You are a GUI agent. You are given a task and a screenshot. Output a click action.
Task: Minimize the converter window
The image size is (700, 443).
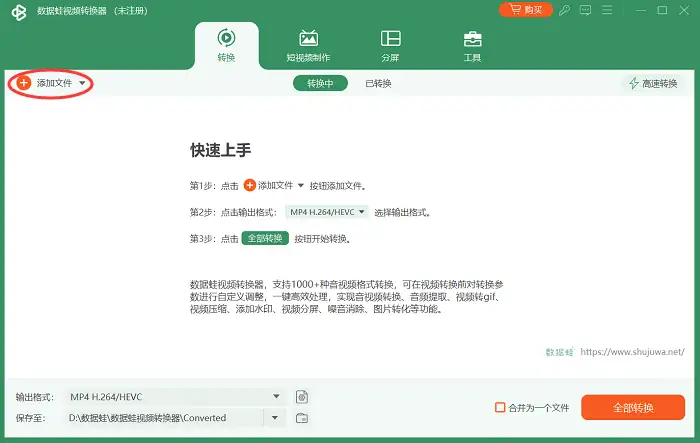(641, 10)
